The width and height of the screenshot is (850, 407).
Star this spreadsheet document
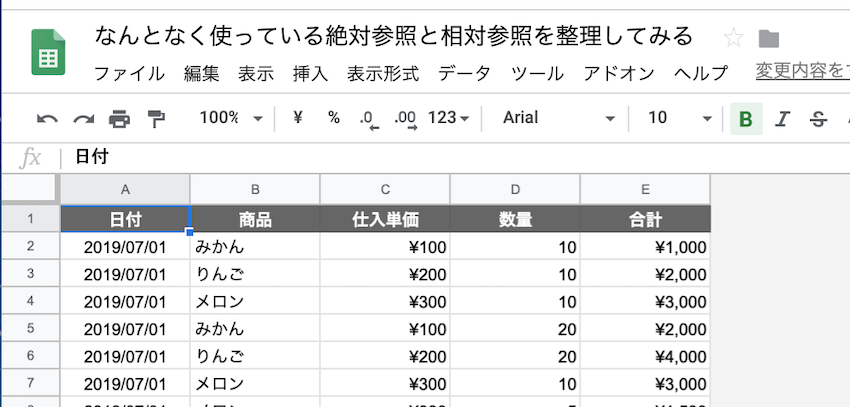[x=734, y=39]
